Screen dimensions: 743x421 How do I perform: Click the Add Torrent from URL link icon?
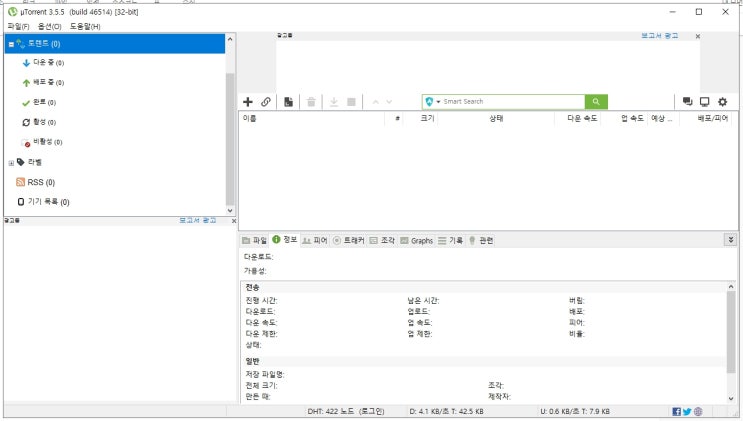coord(266,102)
